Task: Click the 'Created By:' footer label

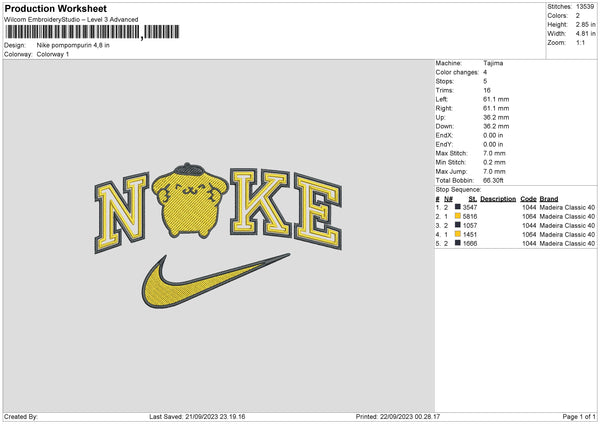Action: (x=21, y=417)
